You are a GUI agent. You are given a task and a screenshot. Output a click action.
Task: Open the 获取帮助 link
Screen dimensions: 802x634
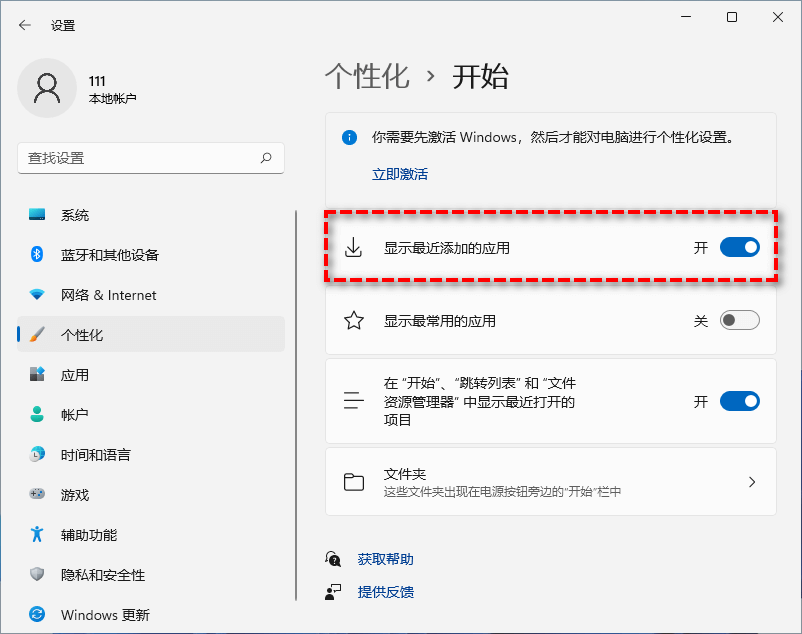click(386, 559)
